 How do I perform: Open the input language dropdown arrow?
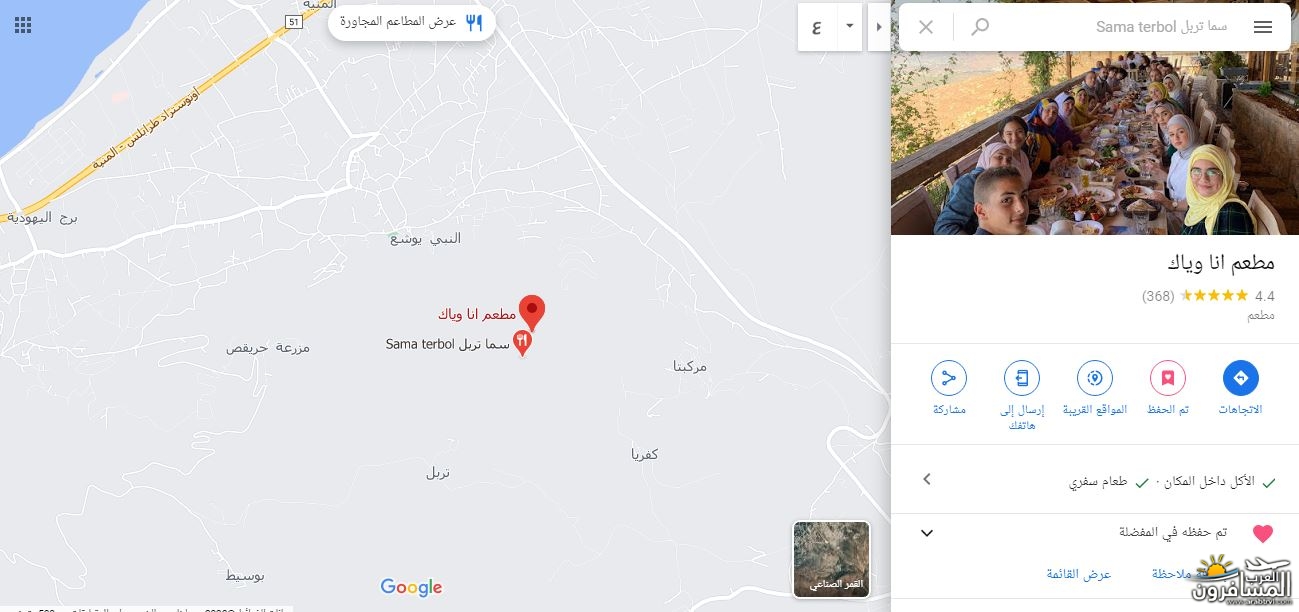[849, 26]
